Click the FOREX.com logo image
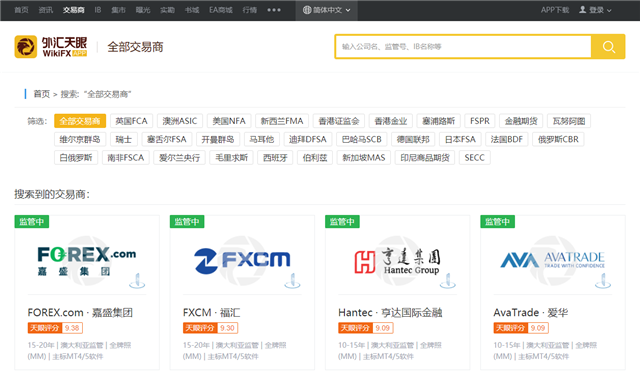Viewport: 640px width, 376px height. coord(87,260)
